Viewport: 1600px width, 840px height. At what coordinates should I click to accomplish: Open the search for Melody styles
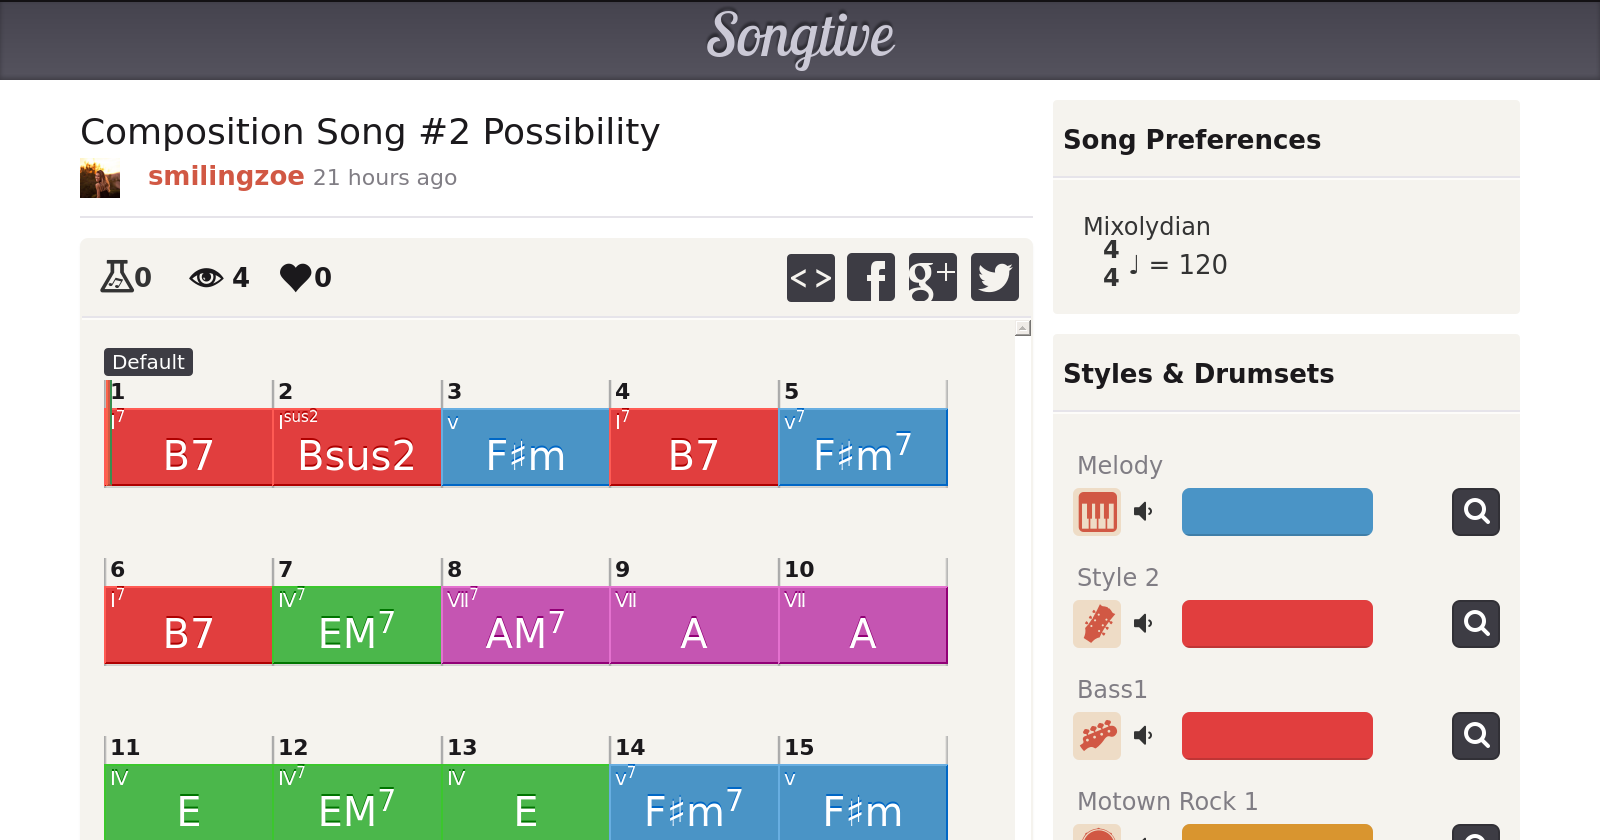click(1475, 512)
